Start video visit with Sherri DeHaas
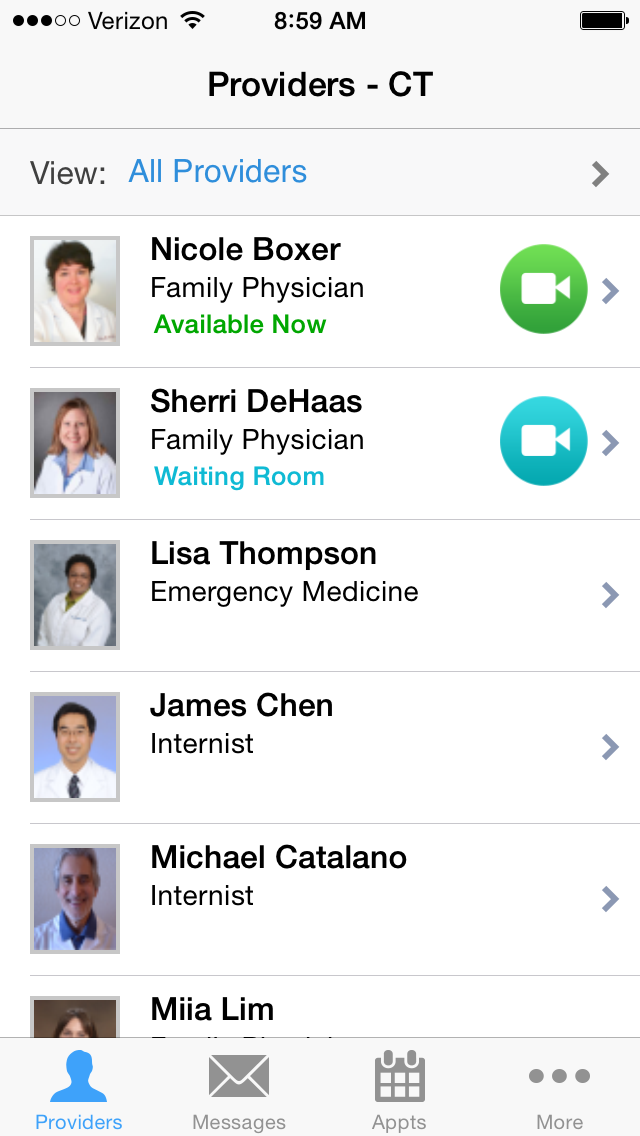Image resolution: width=640 pixels, height=1136 pixels. (543, 441)
